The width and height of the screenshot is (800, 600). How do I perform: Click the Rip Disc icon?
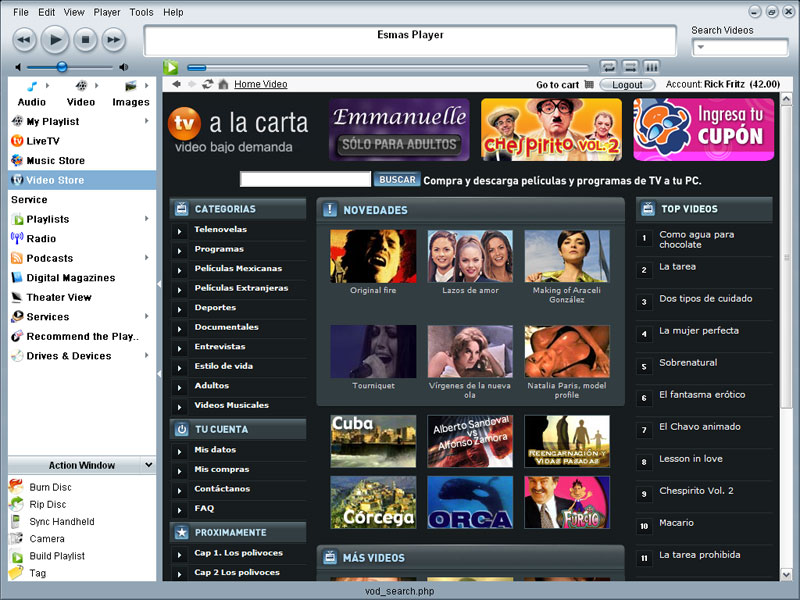16,504
